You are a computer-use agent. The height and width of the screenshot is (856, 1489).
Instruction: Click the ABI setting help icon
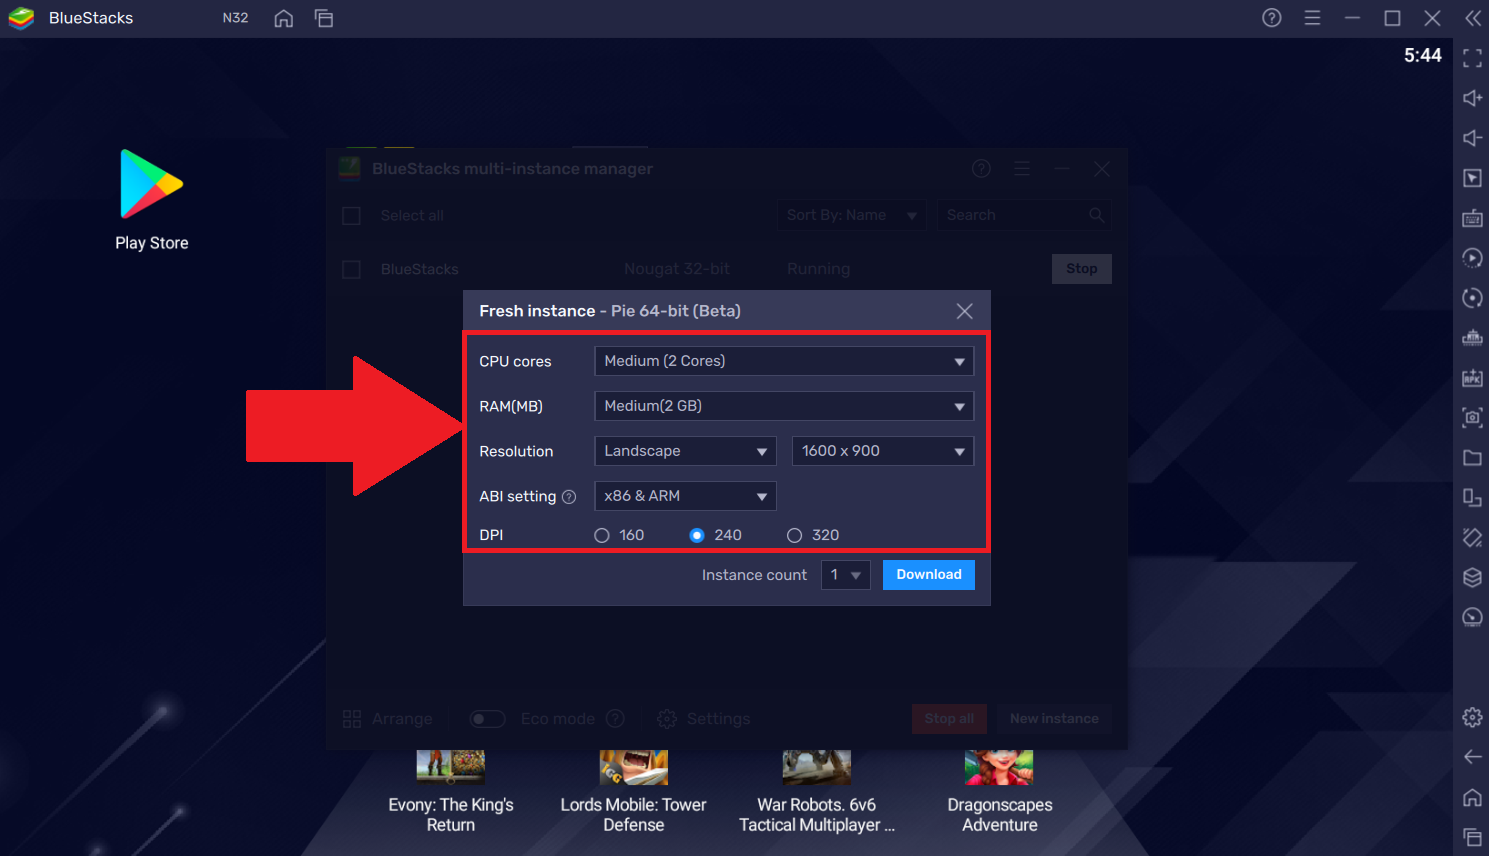pos(569,497)
